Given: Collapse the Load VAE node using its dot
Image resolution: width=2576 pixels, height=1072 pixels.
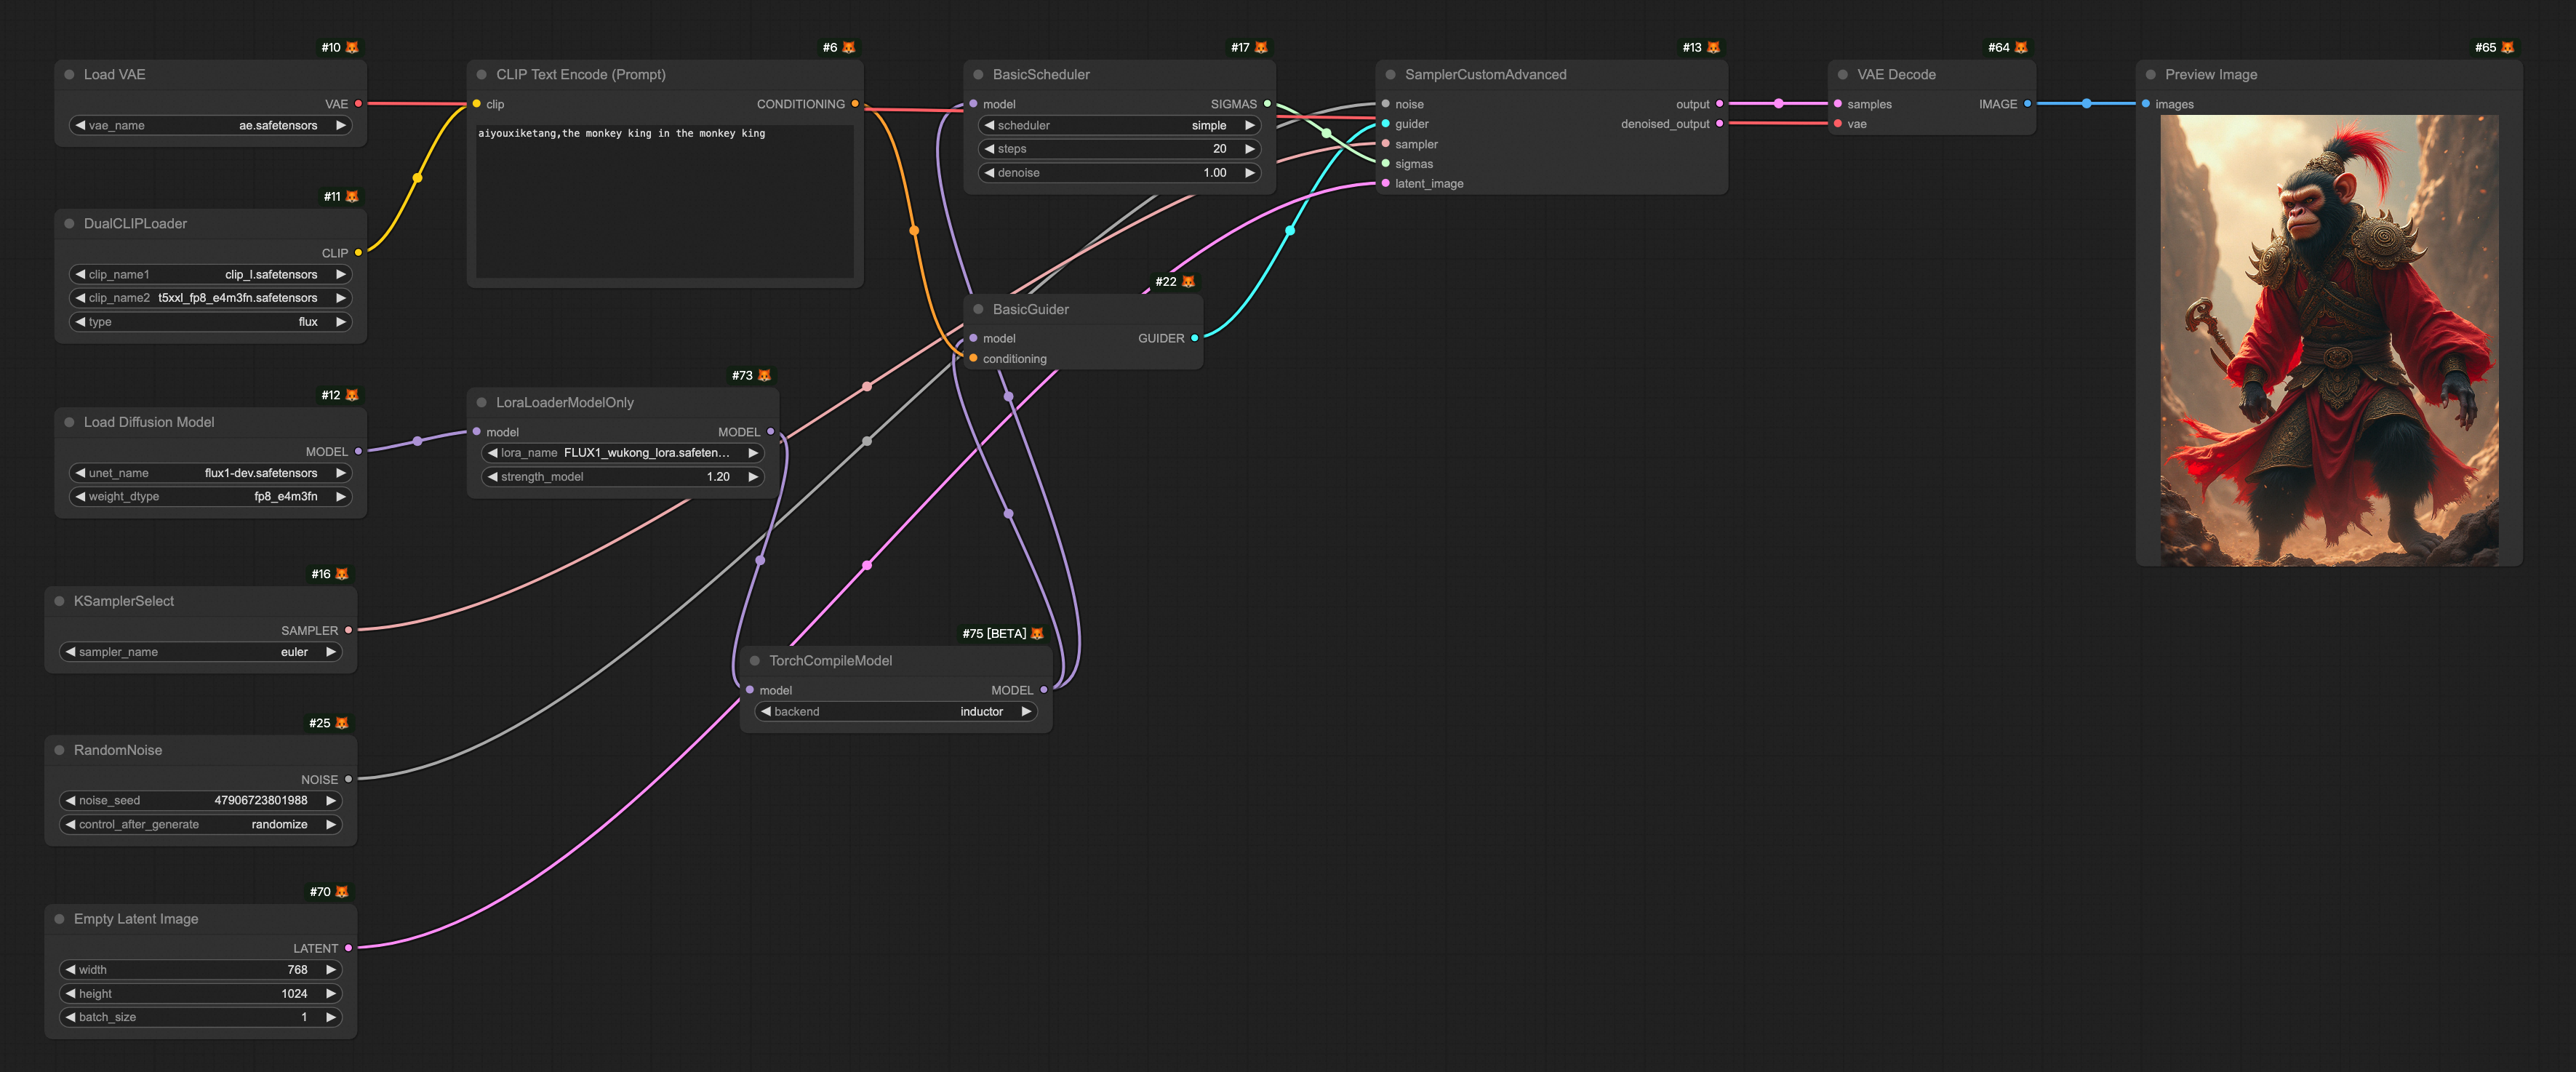Looking at the screenshot, I should point(69,75).
